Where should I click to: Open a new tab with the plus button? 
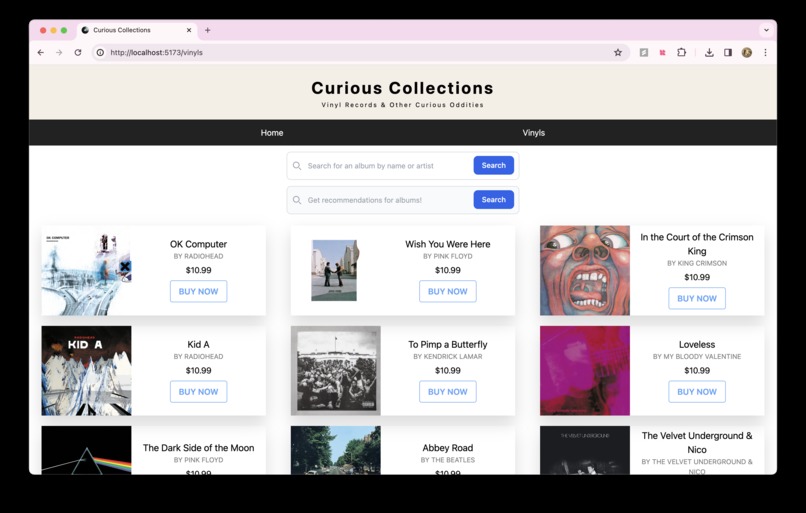point(208,30)
